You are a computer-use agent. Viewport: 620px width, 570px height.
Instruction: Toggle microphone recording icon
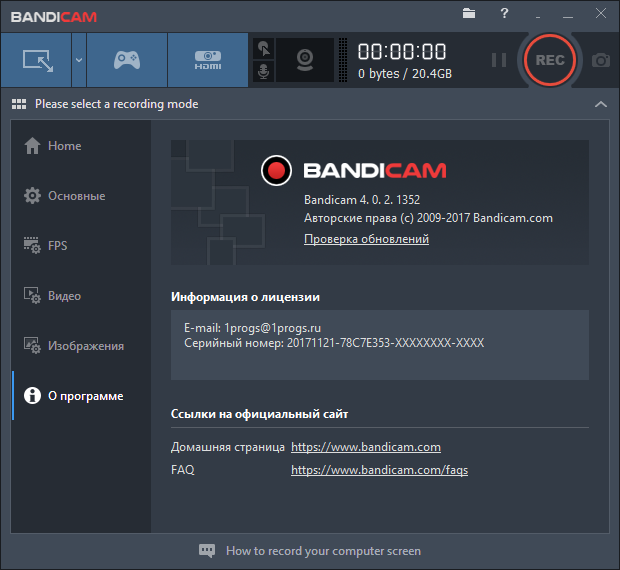pos(263,72)
